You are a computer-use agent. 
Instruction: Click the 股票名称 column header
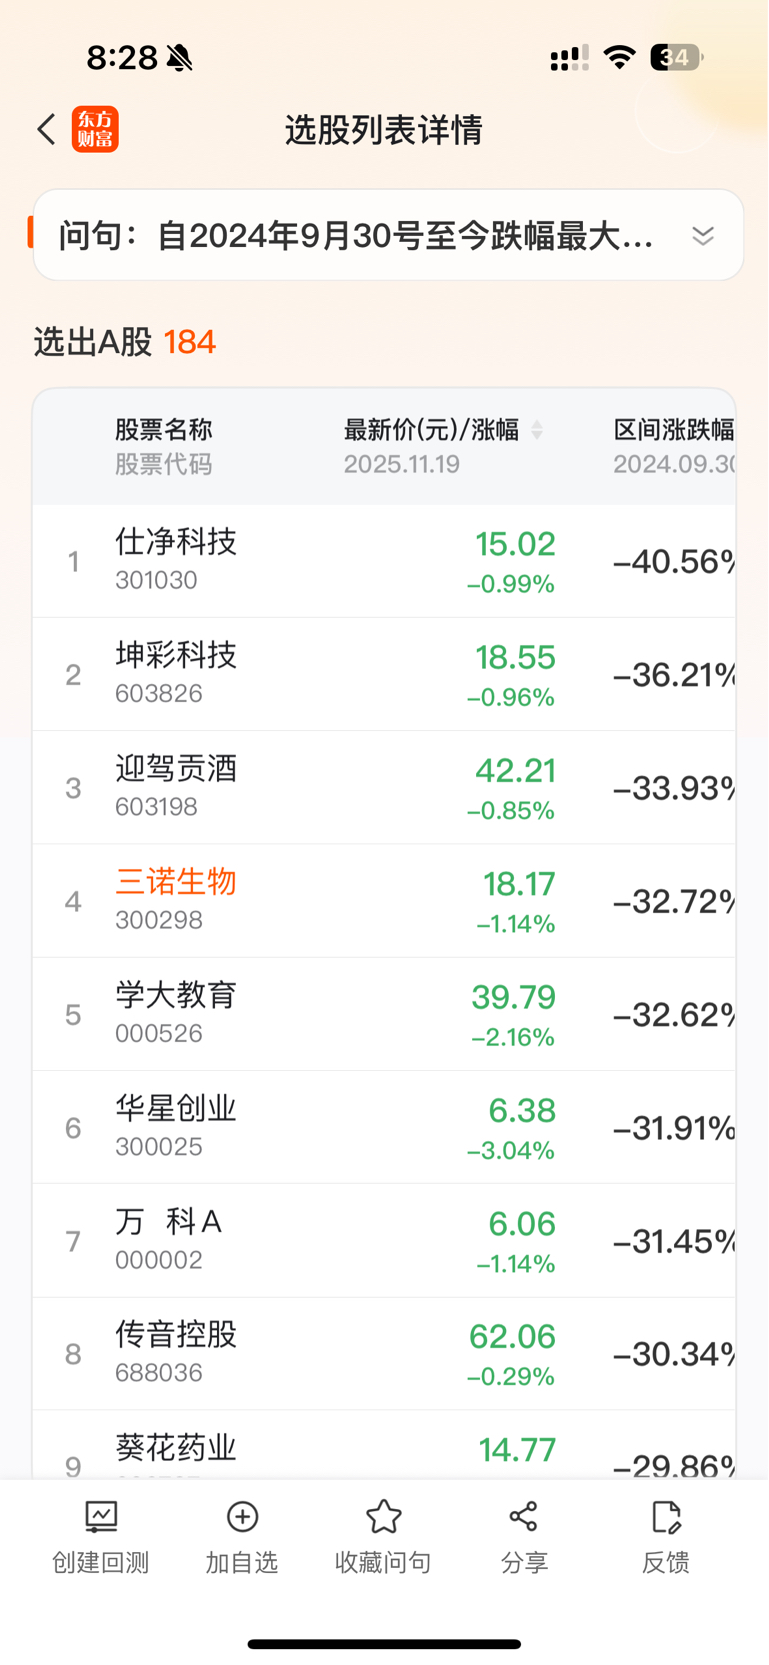pos(163,430)
